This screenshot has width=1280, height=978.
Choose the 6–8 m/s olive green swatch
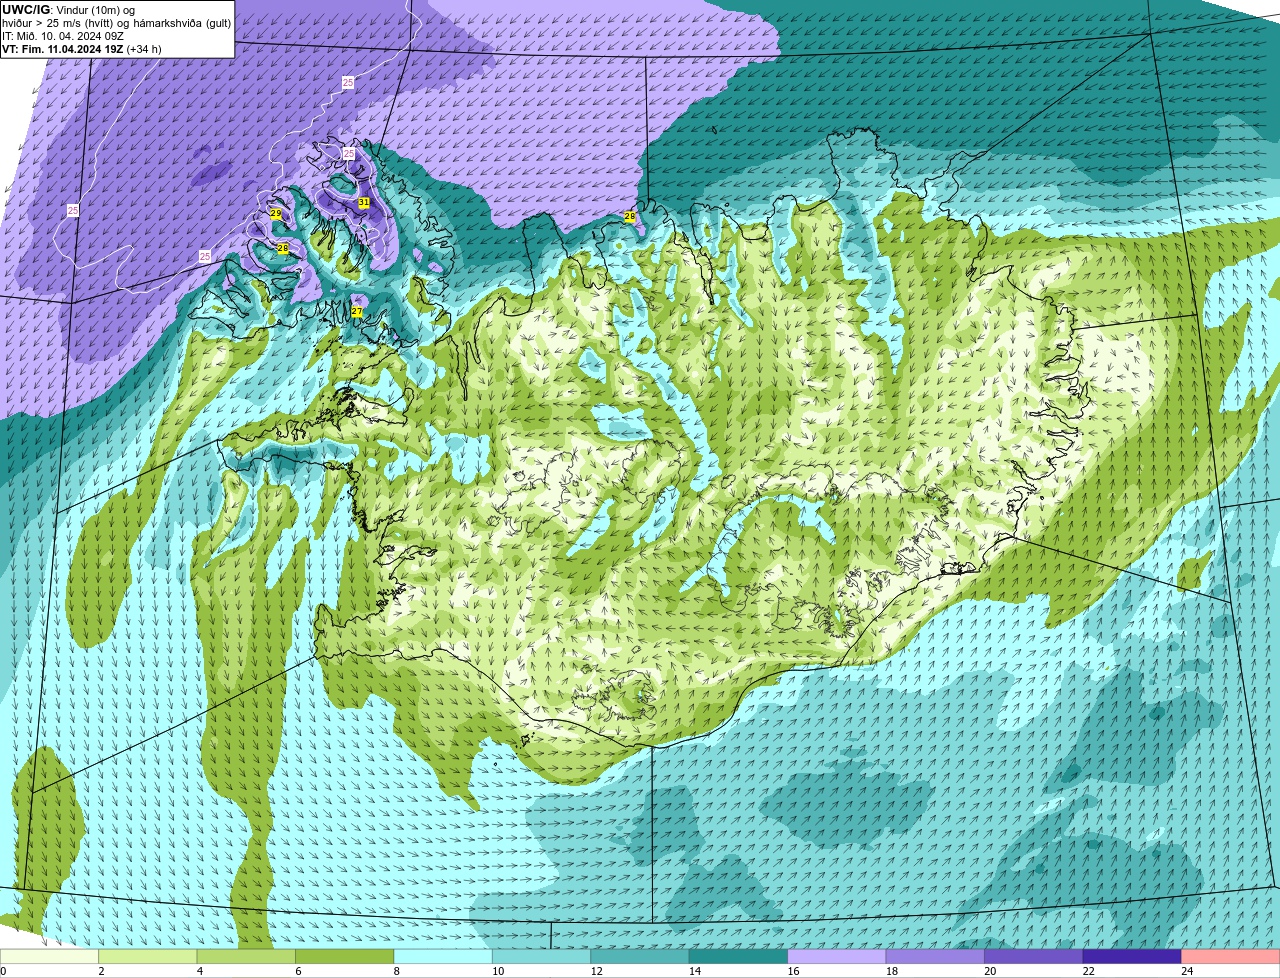345,956
